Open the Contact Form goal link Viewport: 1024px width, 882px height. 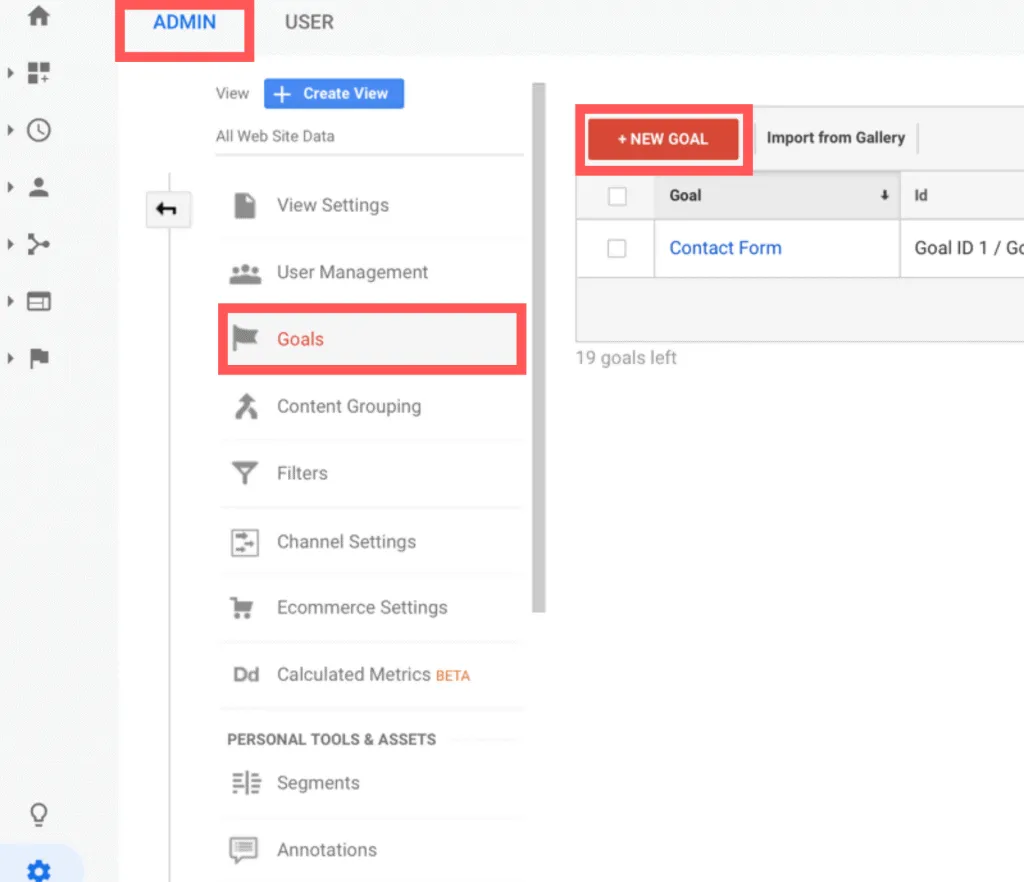click(x=725, y=248)
